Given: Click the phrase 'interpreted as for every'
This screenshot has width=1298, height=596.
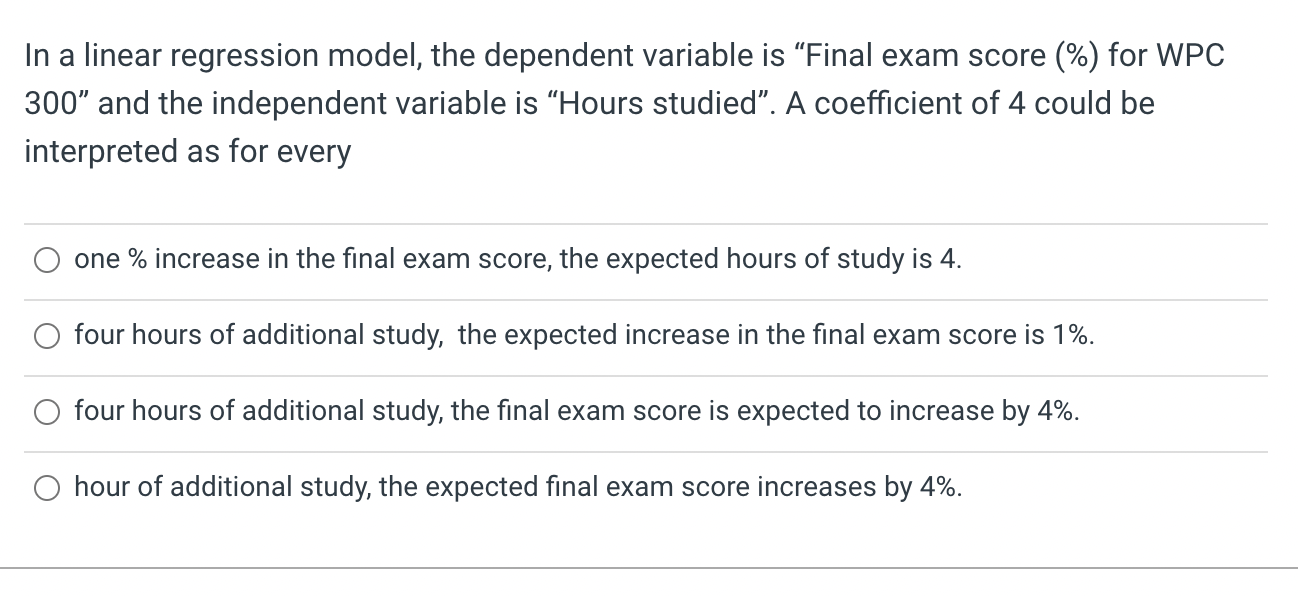Looking at the screenshot, I should click(186, 151).
